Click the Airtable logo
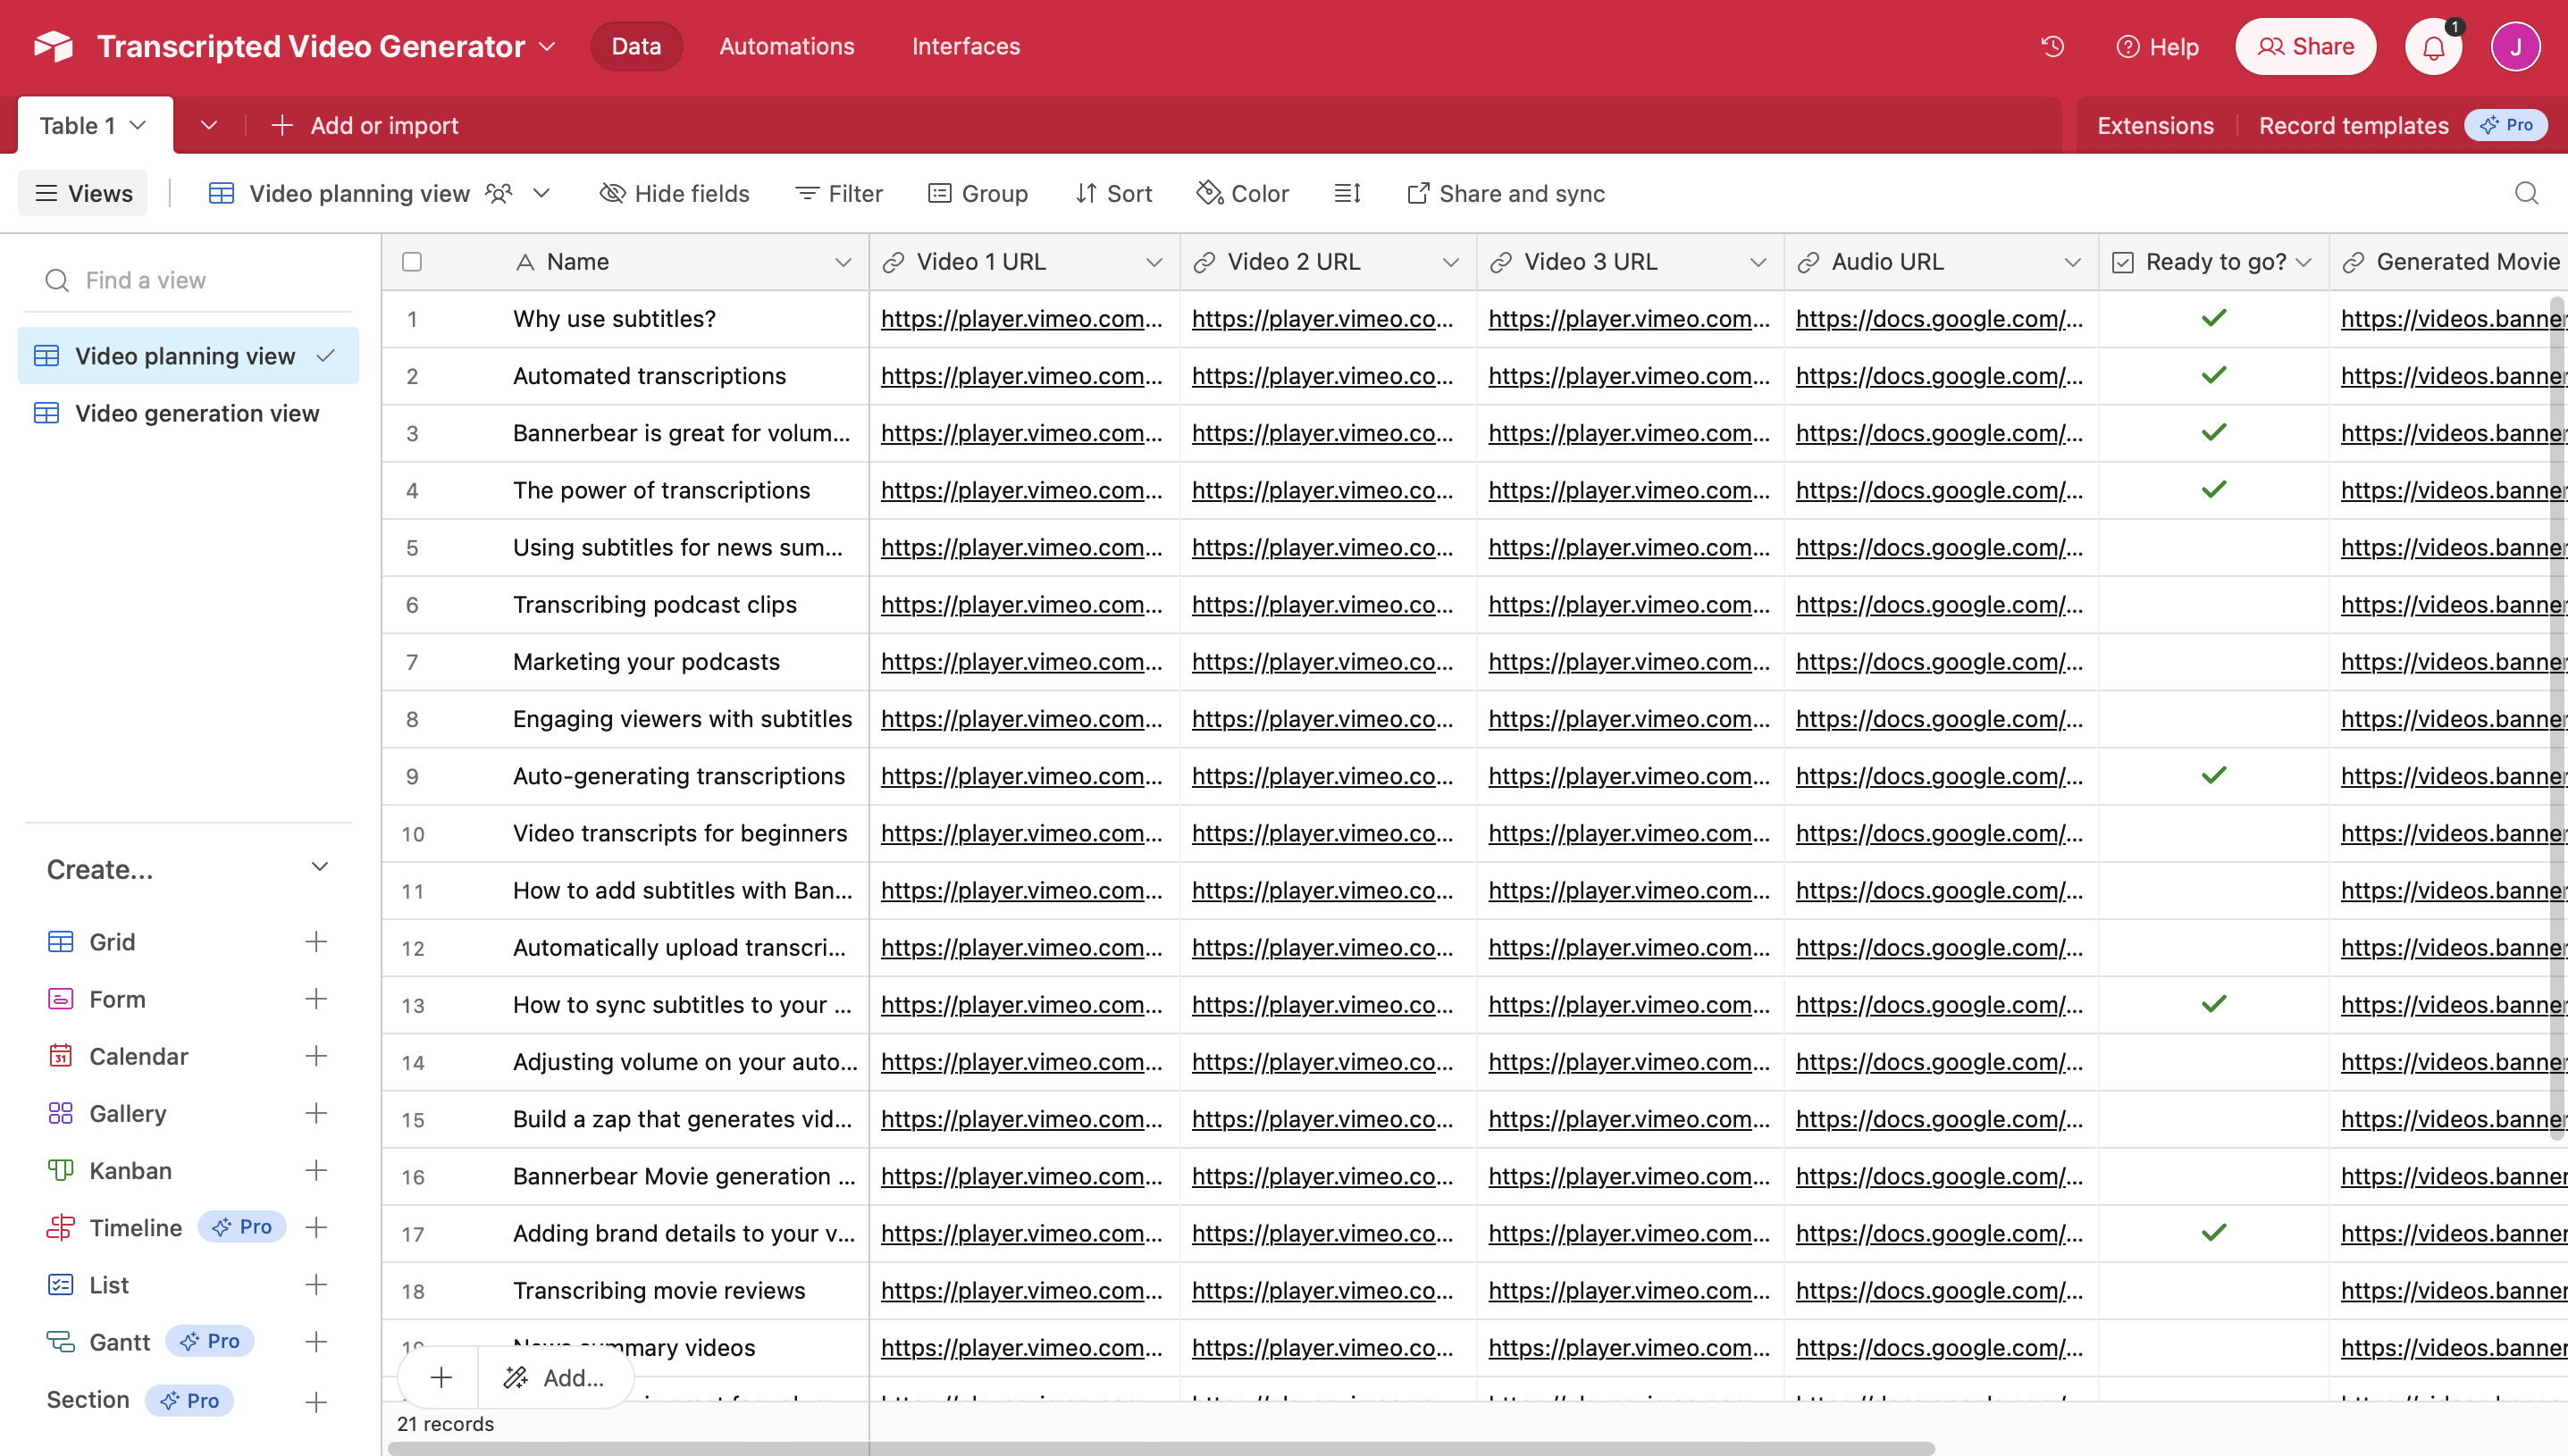 coord(52,45)
